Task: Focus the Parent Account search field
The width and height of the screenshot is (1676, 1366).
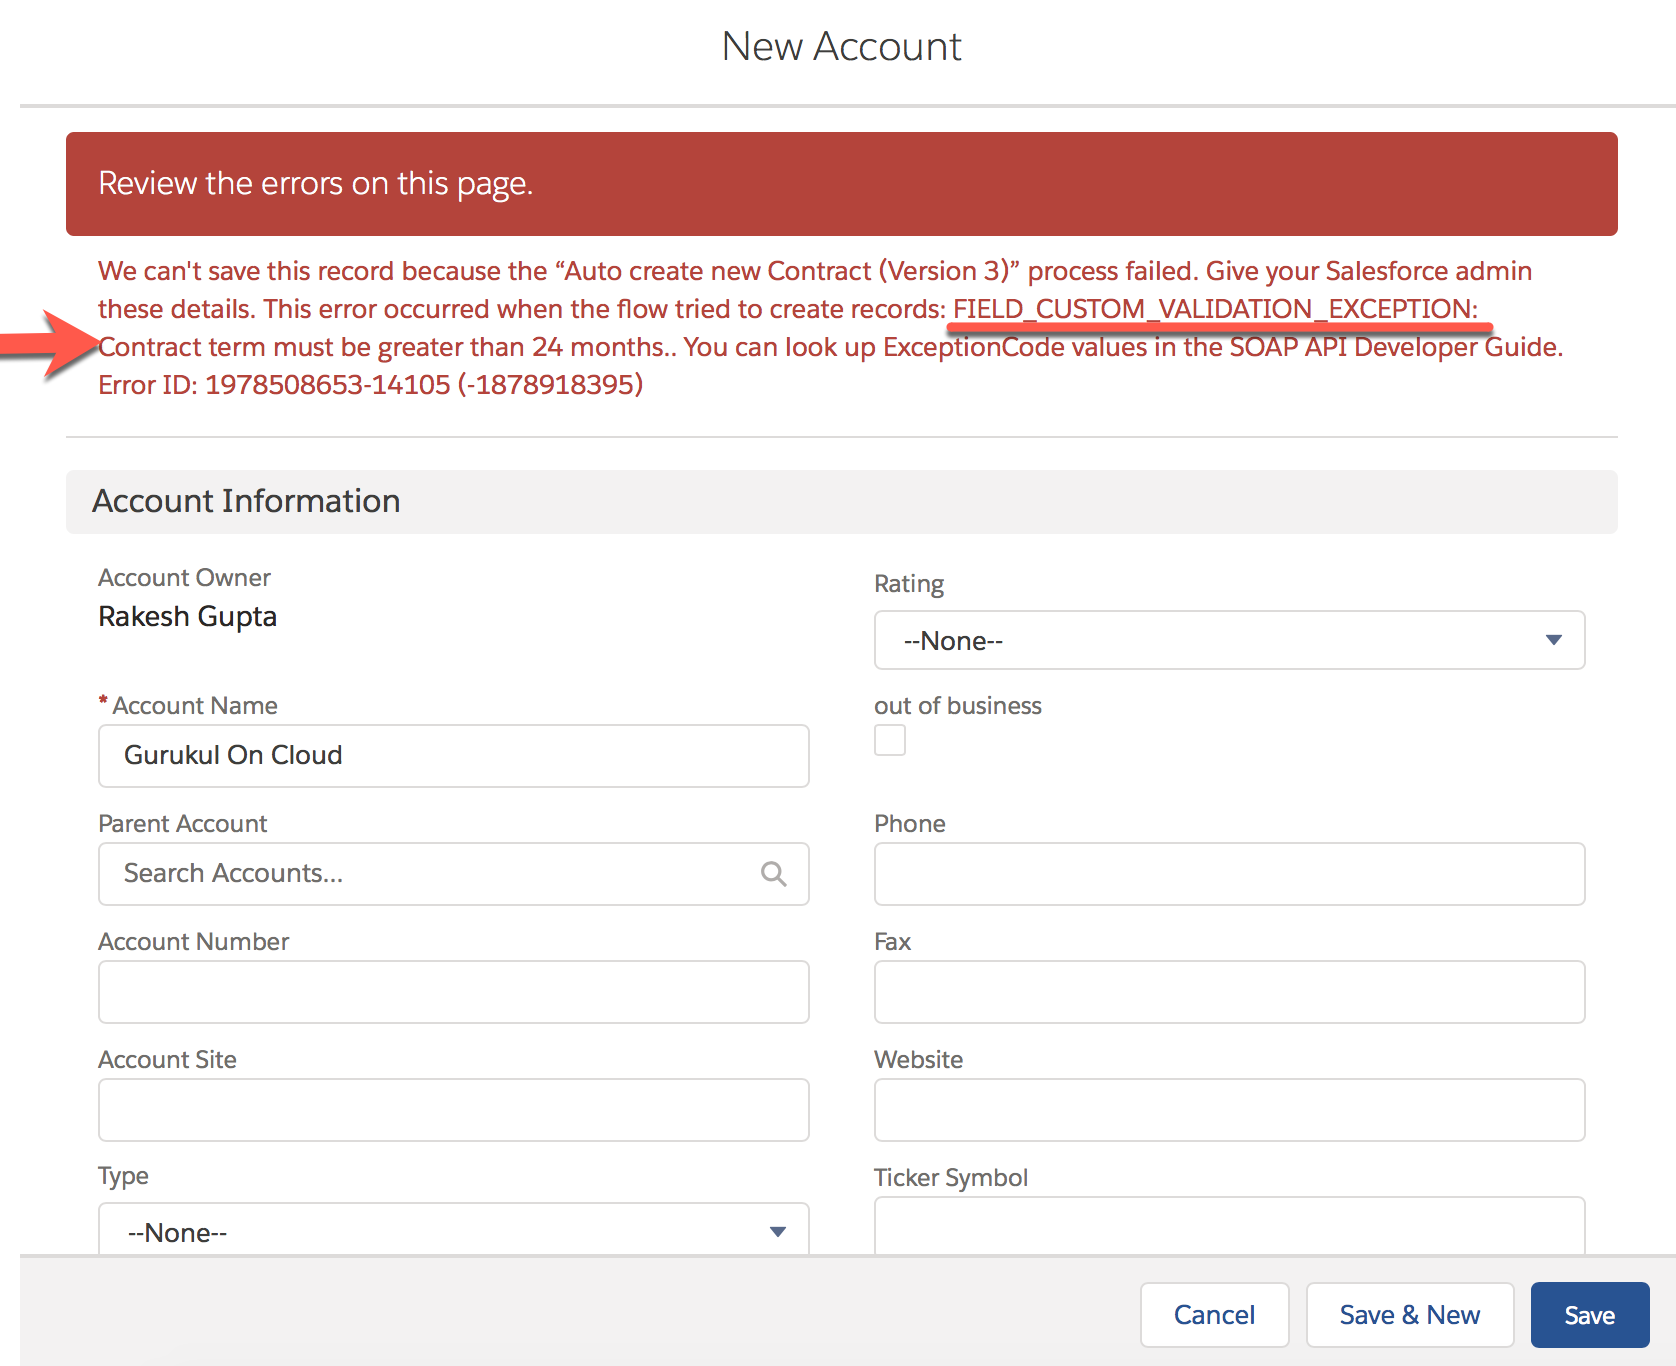Action: point(453,874)
